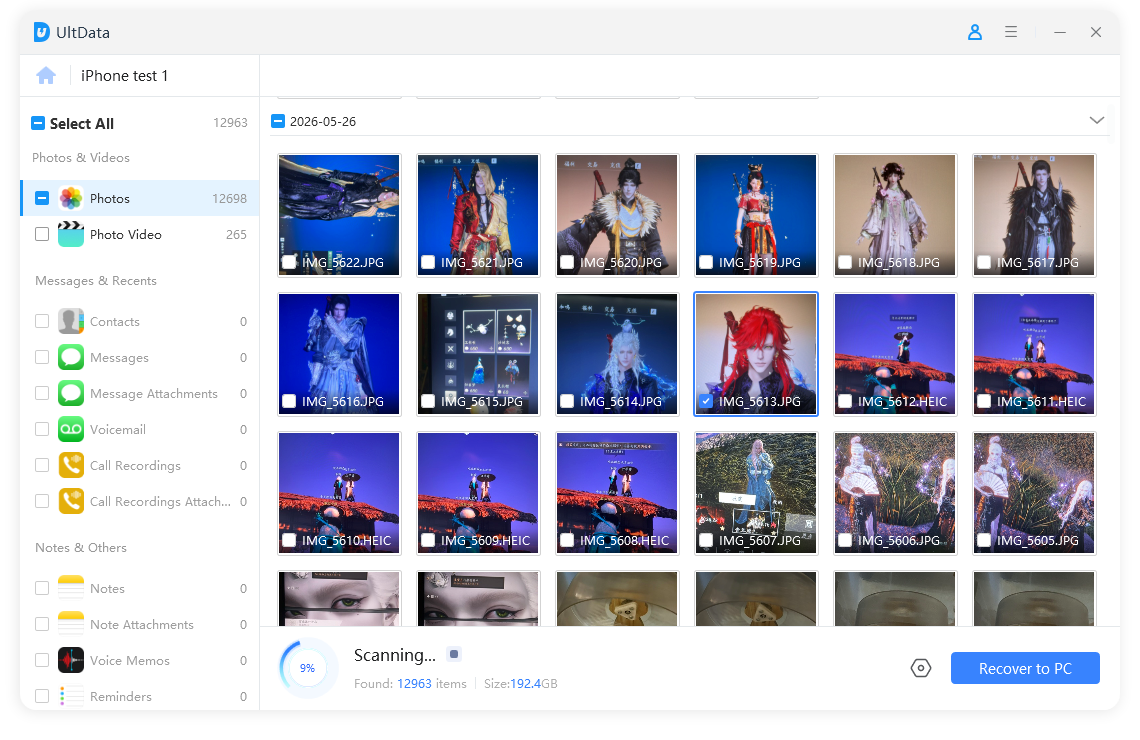
Task: Click the iPhone test 1 breadcrumb
Action: click(124, 76)
